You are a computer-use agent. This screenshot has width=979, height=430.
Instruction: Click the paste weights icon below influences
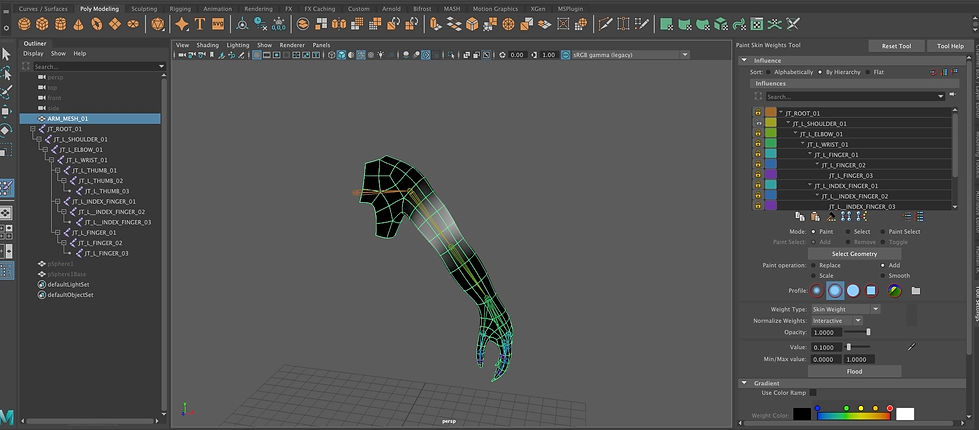815,217
